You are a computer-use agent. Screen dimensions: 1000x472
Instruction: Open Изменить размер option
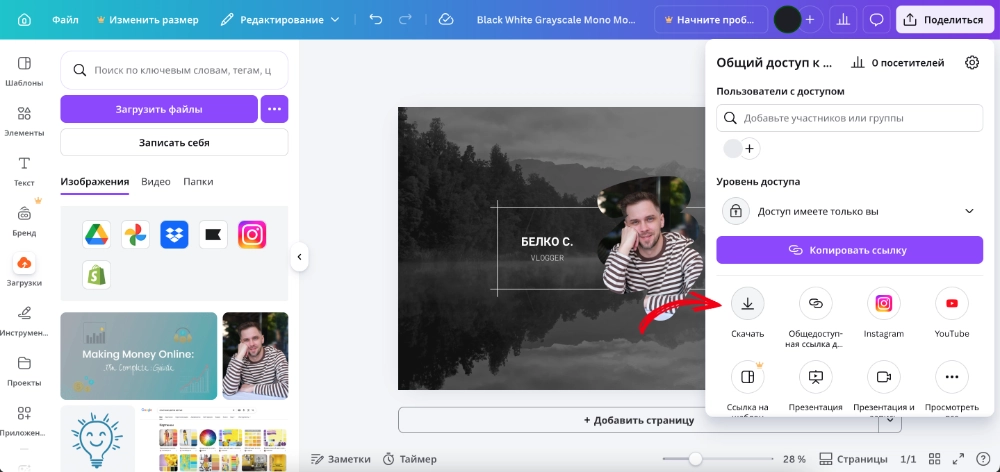click(147, 20)
